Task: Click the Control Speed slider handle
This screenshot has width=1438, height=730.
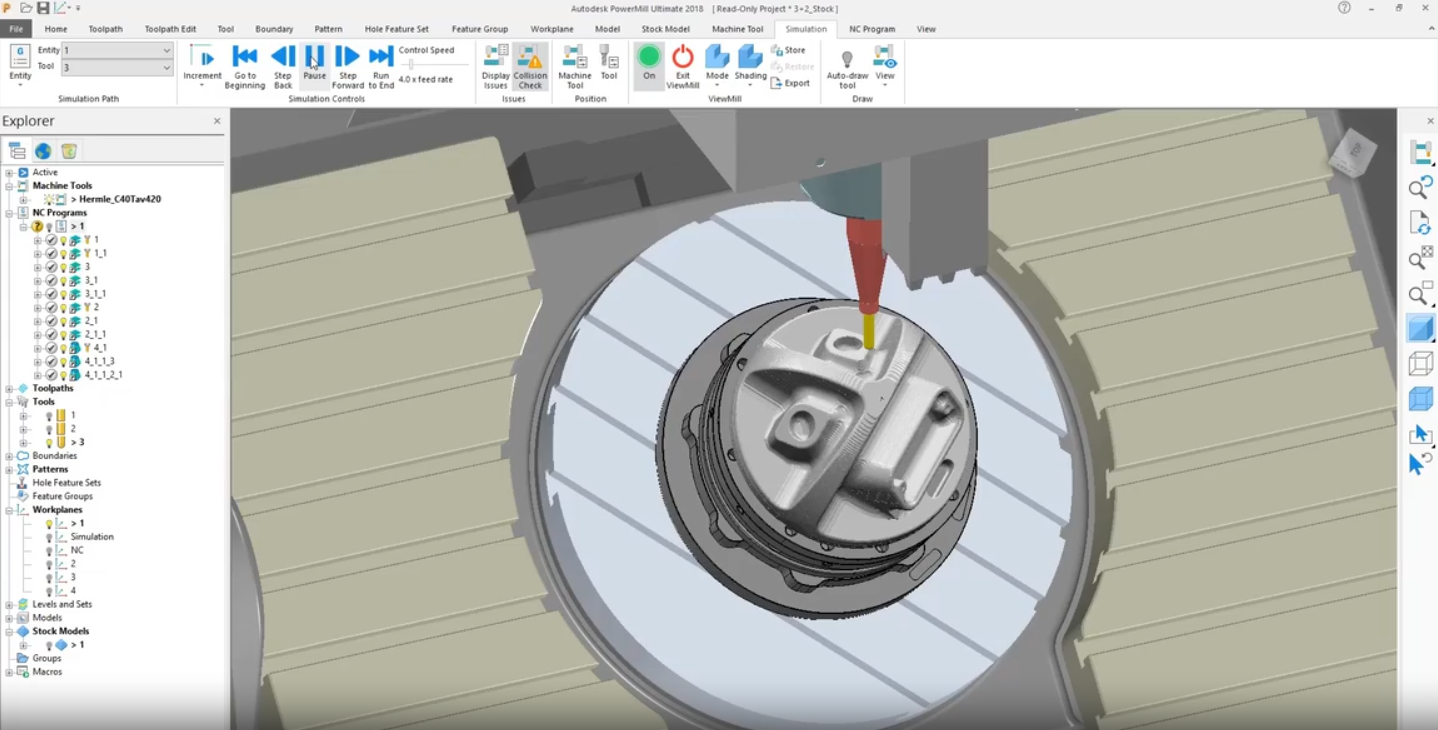Action: coord(409,65)
